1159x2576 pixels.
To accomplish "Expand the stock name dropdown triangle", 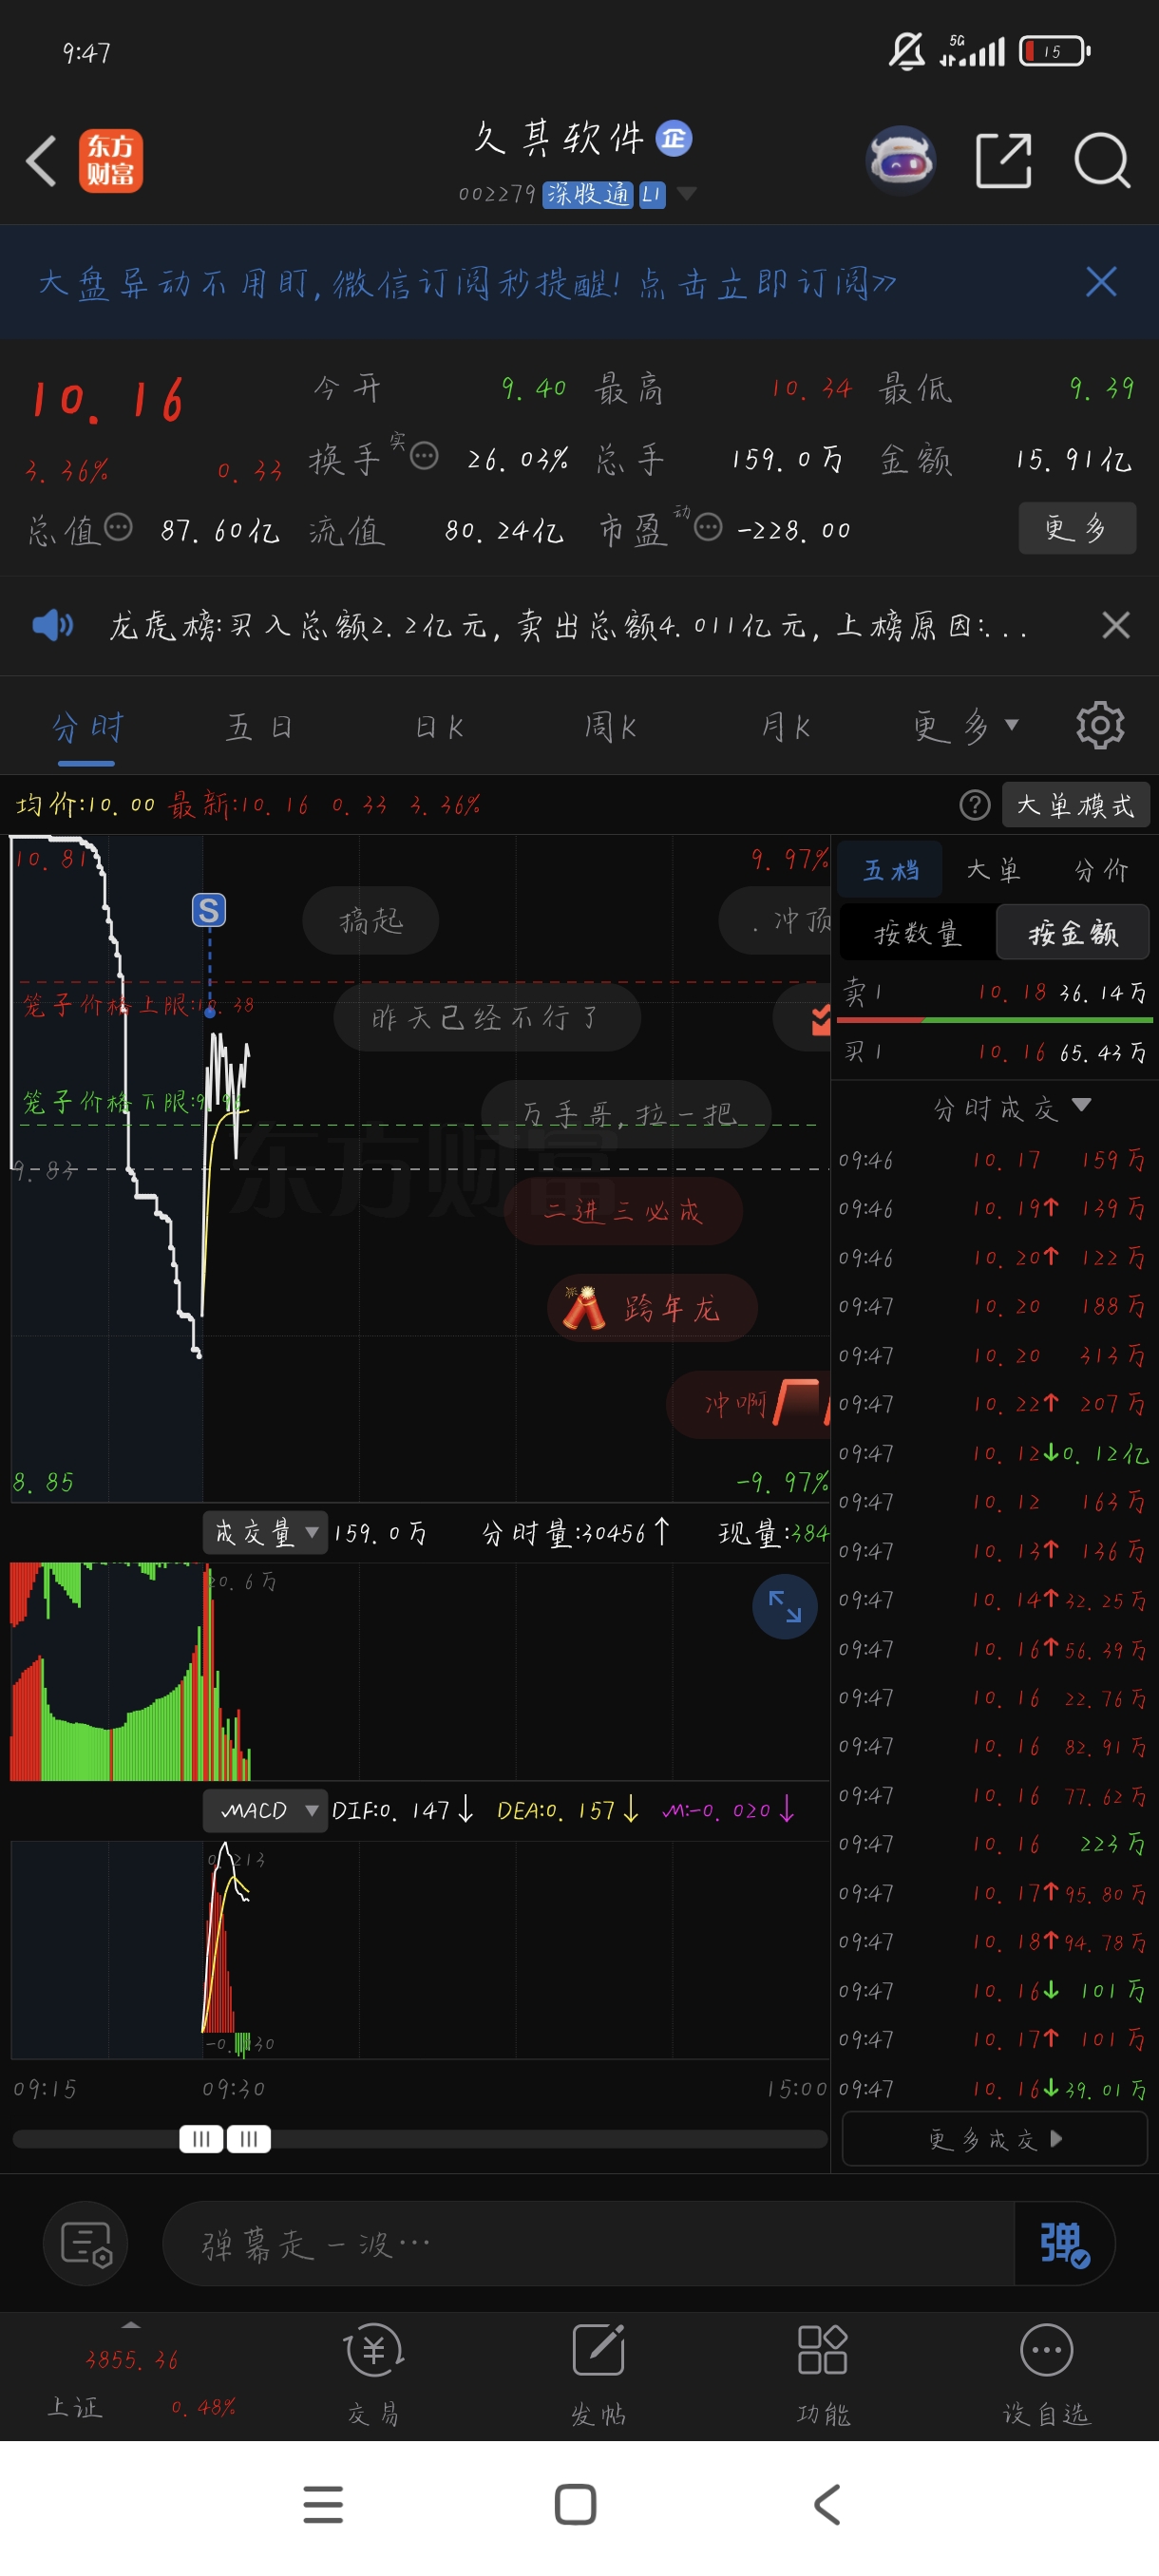I will click(x=686, y=194).
